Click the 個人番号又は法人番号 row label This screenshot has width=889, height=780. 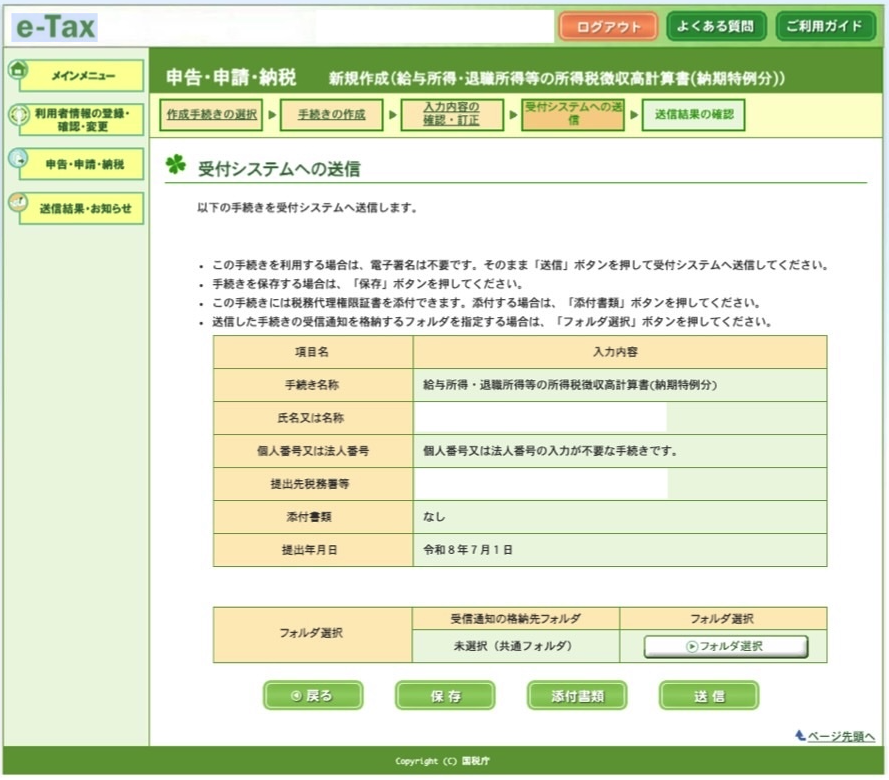point(313,451)
